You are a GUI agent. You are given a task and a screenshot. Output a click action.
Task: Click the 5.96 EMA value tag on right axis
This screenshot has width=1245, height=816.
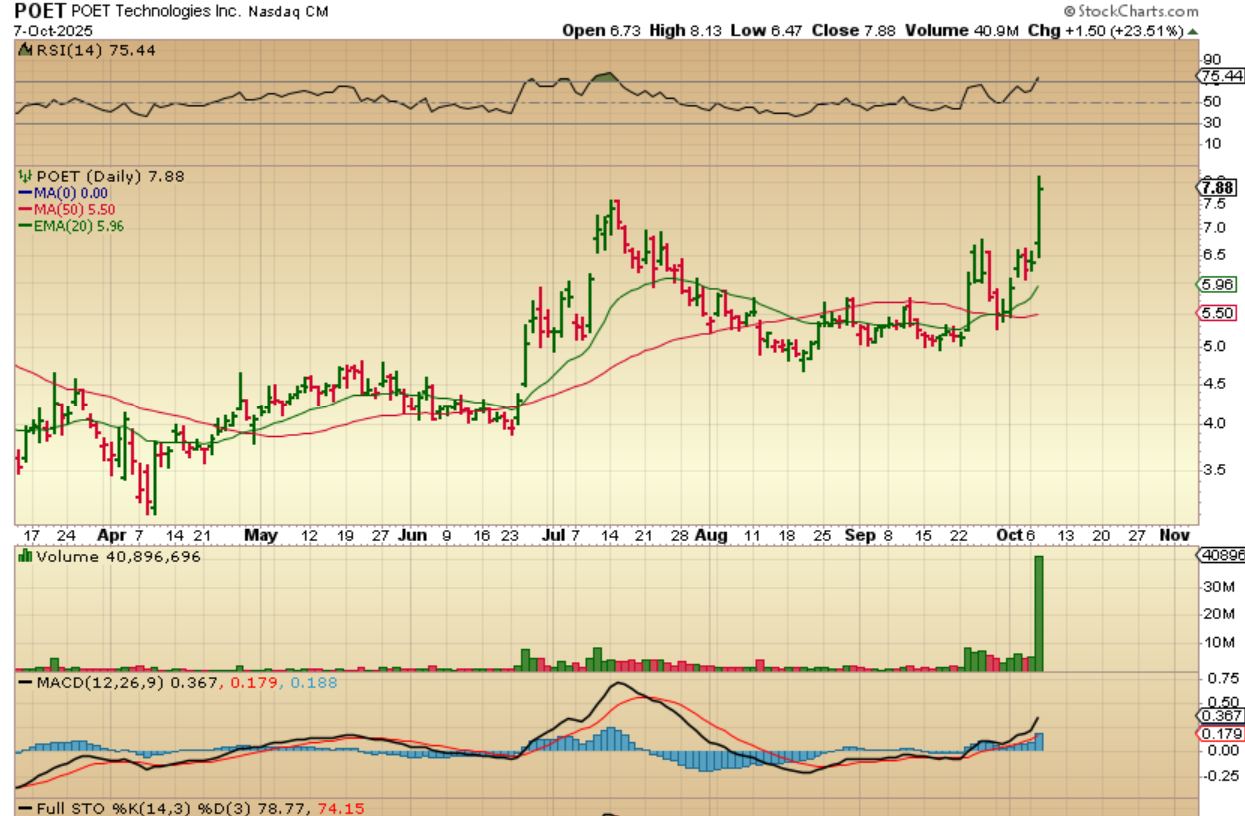1218,284
